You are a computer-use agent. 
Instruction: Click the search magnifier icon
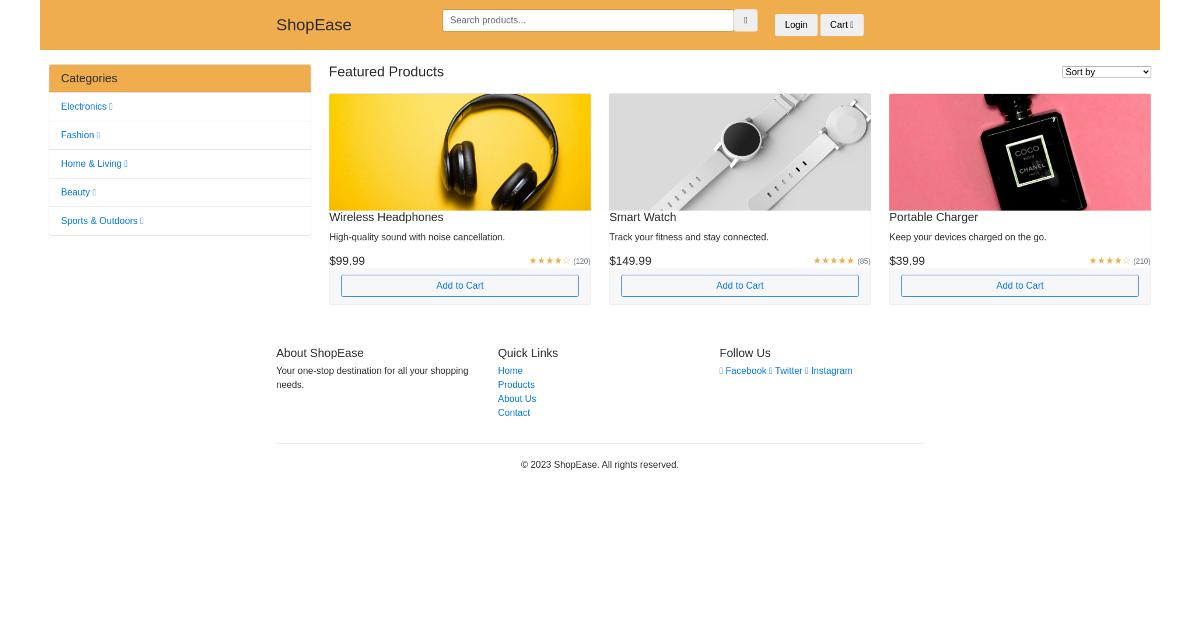[x=745, y=19]
